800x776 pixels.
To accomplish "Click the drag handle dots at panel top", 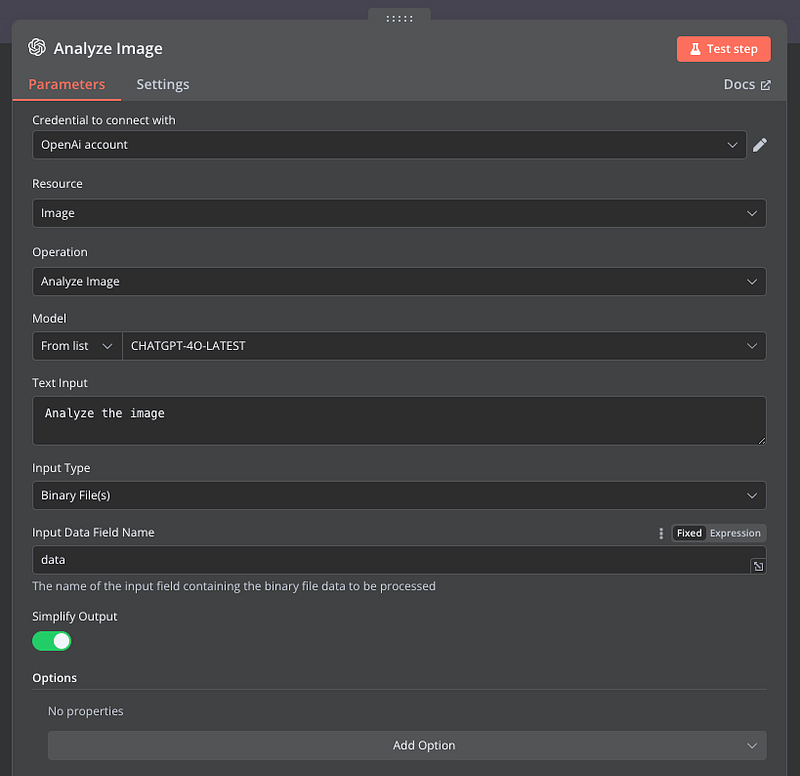I will [x=399, y=18].
